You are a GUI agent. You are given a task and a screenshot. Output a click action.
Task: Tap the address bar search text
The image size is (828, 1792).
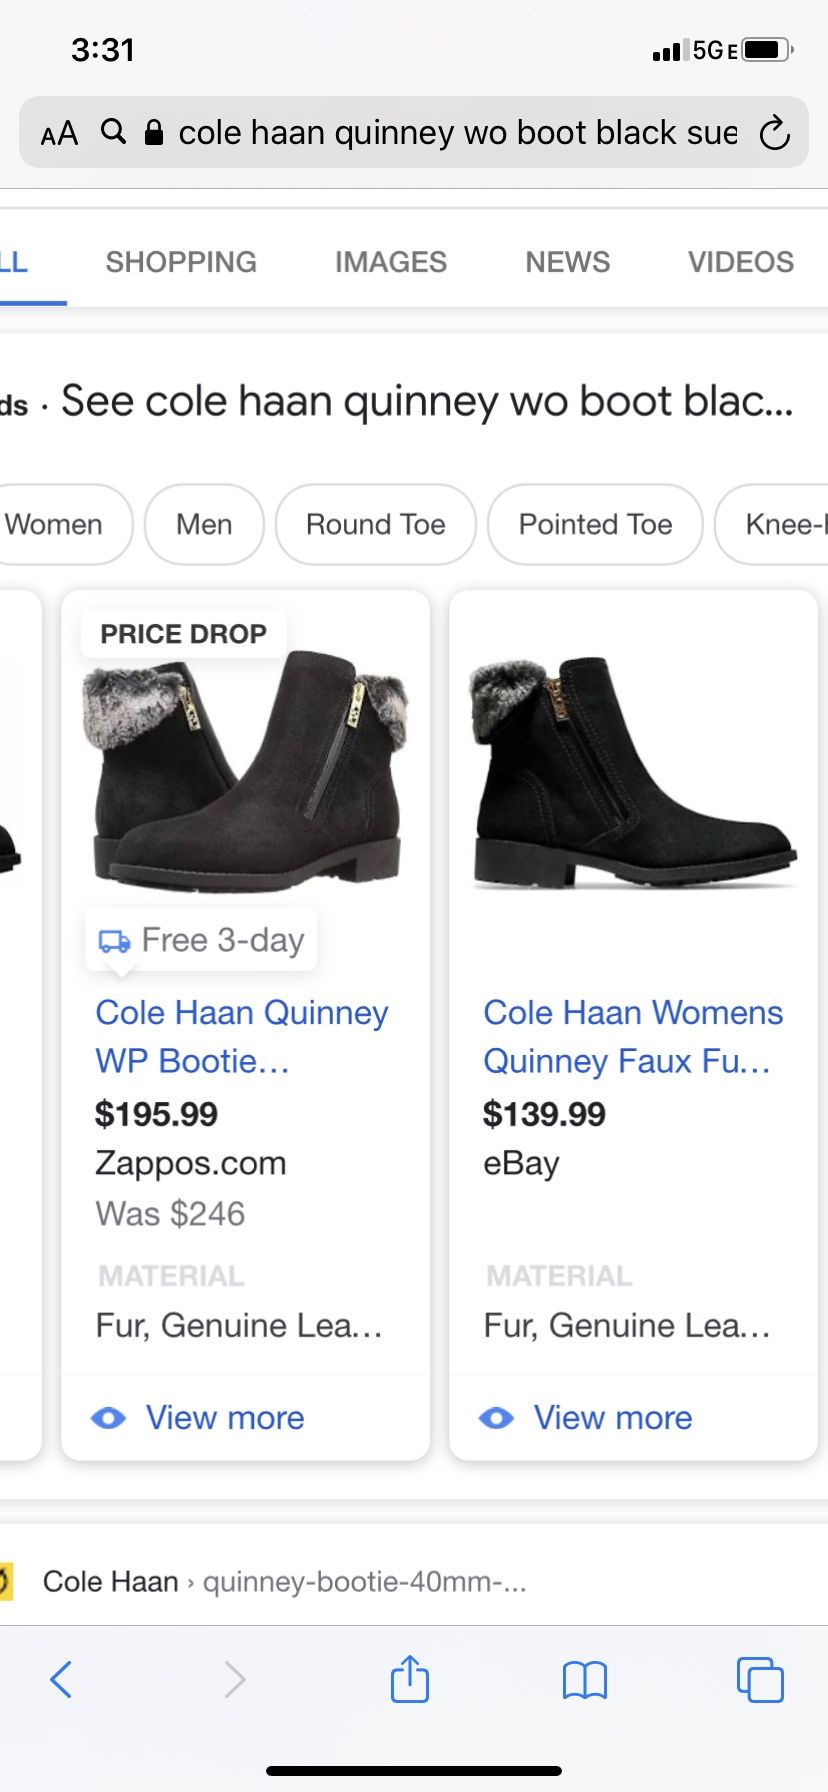click(x=457, y=133)
